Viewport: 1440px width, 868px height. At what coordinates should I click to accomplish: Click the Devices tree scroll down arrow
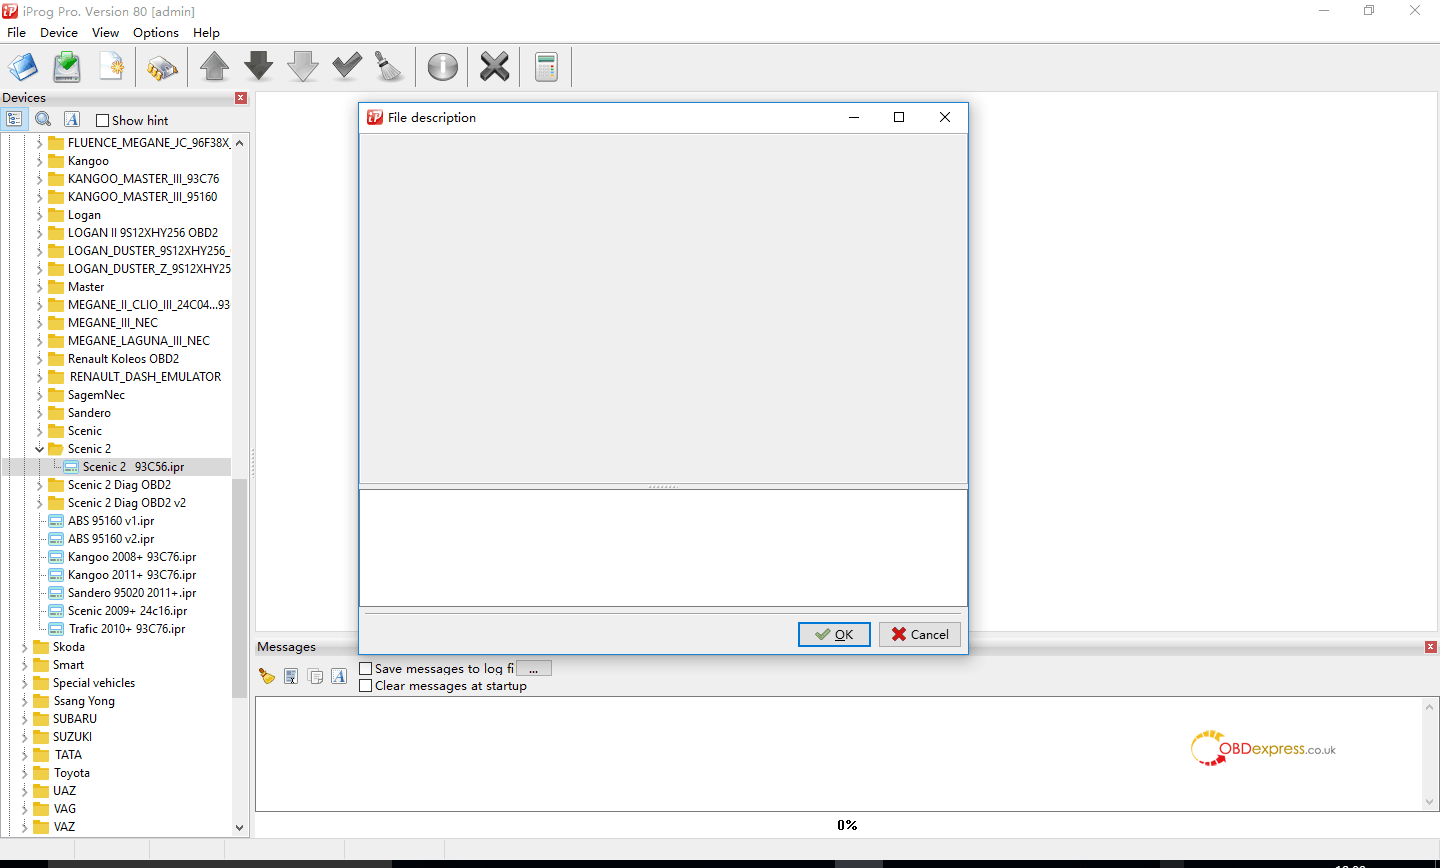[x=239, y=827]
